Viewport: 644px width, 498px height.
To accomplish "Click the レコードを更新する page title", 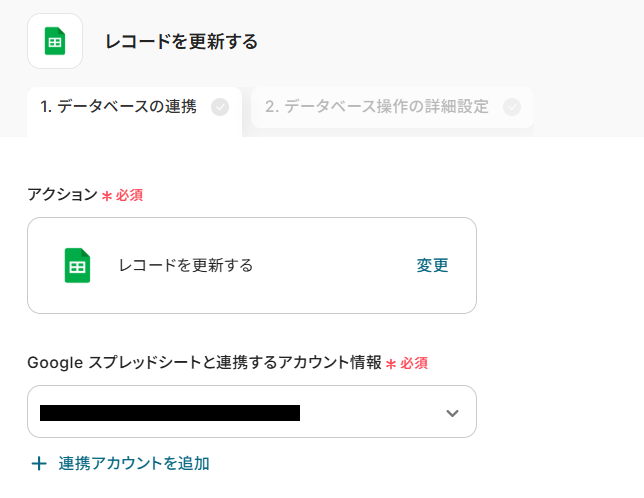I will pyautogui.click(x=181, y=41).
